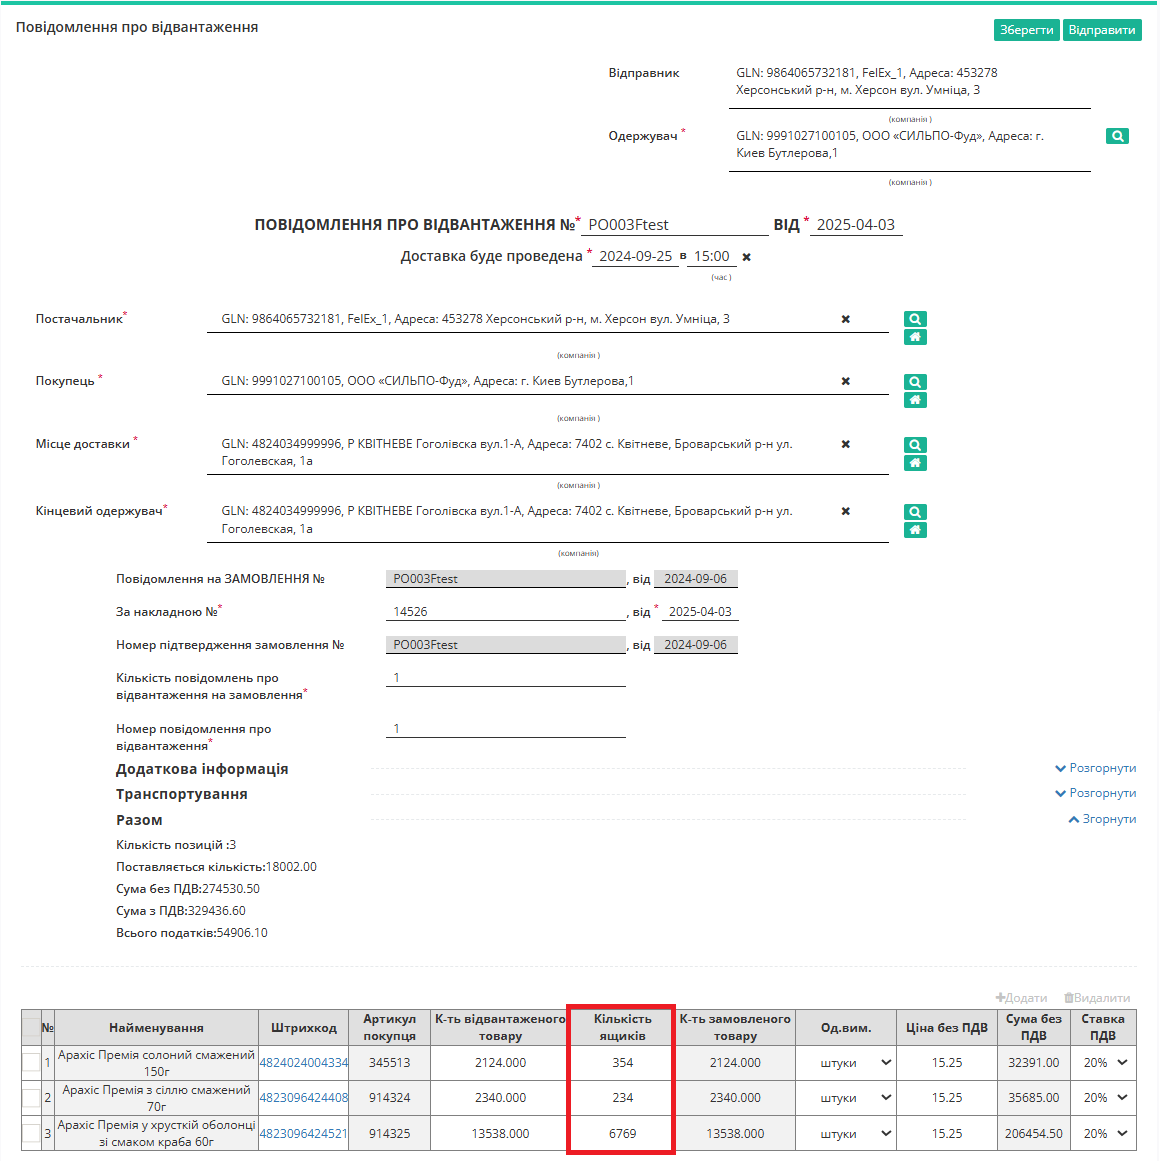
Task: Open the VAT rate dropdown in row 3
Action: click(1104, 1134)
